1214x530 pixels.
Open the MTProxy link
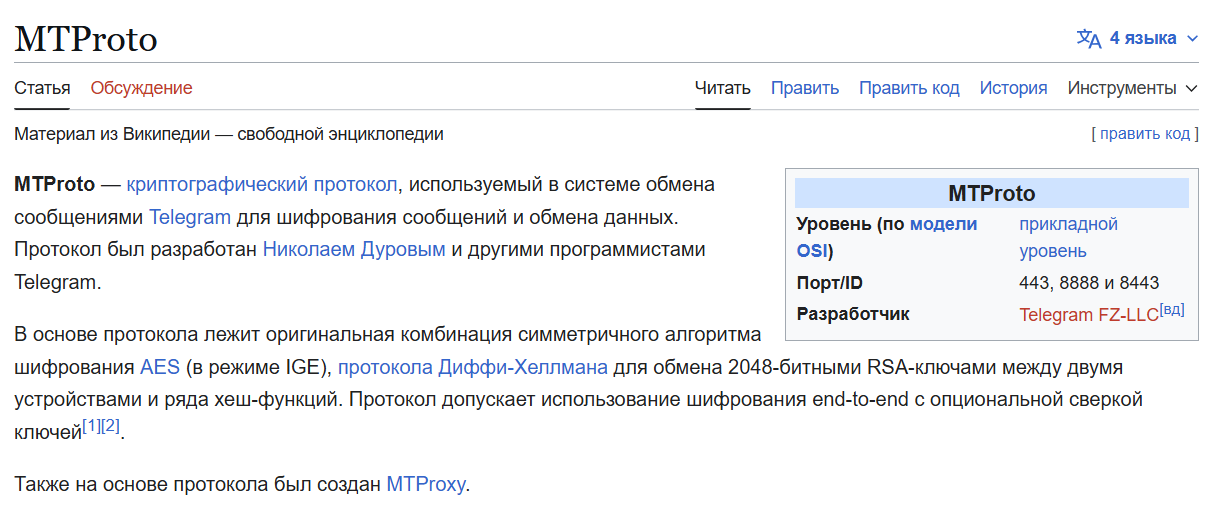point(426,485)
